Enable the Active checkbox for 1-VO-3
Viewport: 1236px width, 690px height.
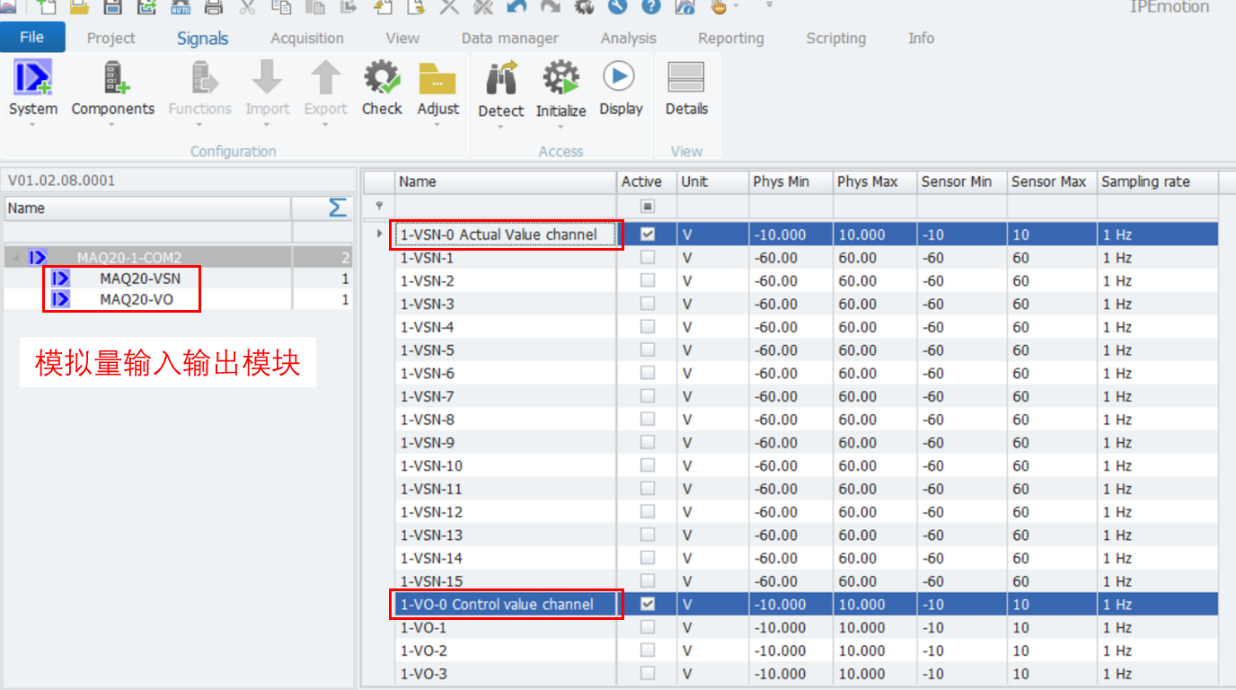pos(647,673)
